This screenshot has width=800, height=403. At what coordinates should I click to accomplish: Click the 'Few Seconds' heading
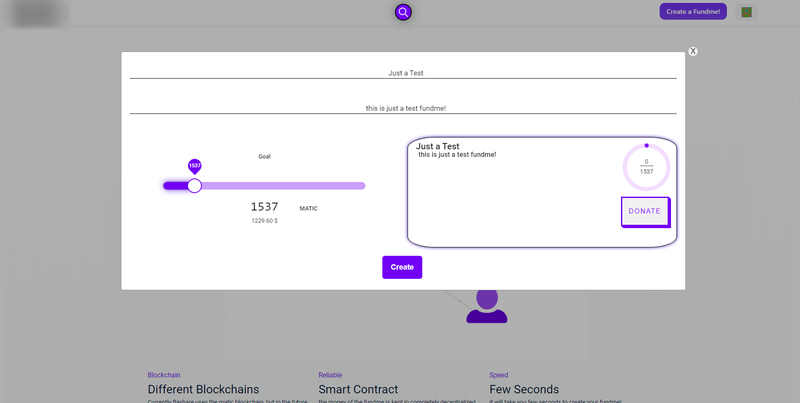pyautogui.click(x=524, y=389)
